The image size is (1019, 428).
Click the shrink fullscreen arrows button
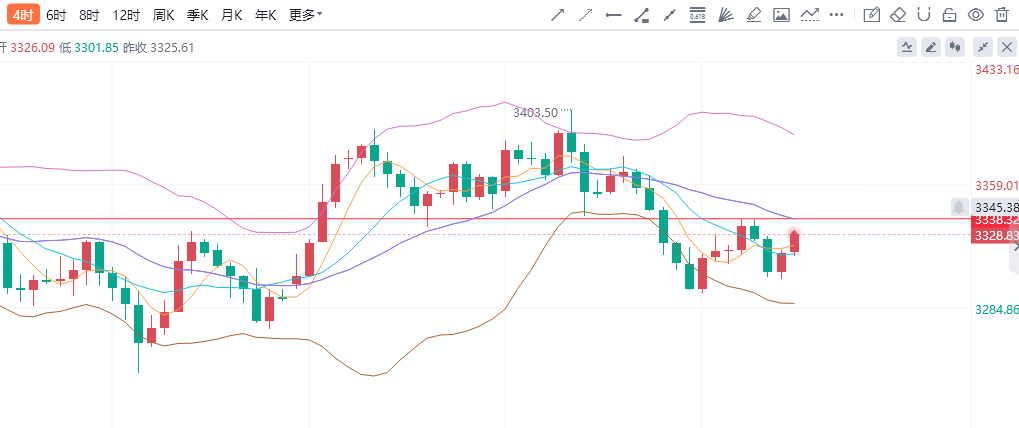pyautogui.click(x=983, y=47)
